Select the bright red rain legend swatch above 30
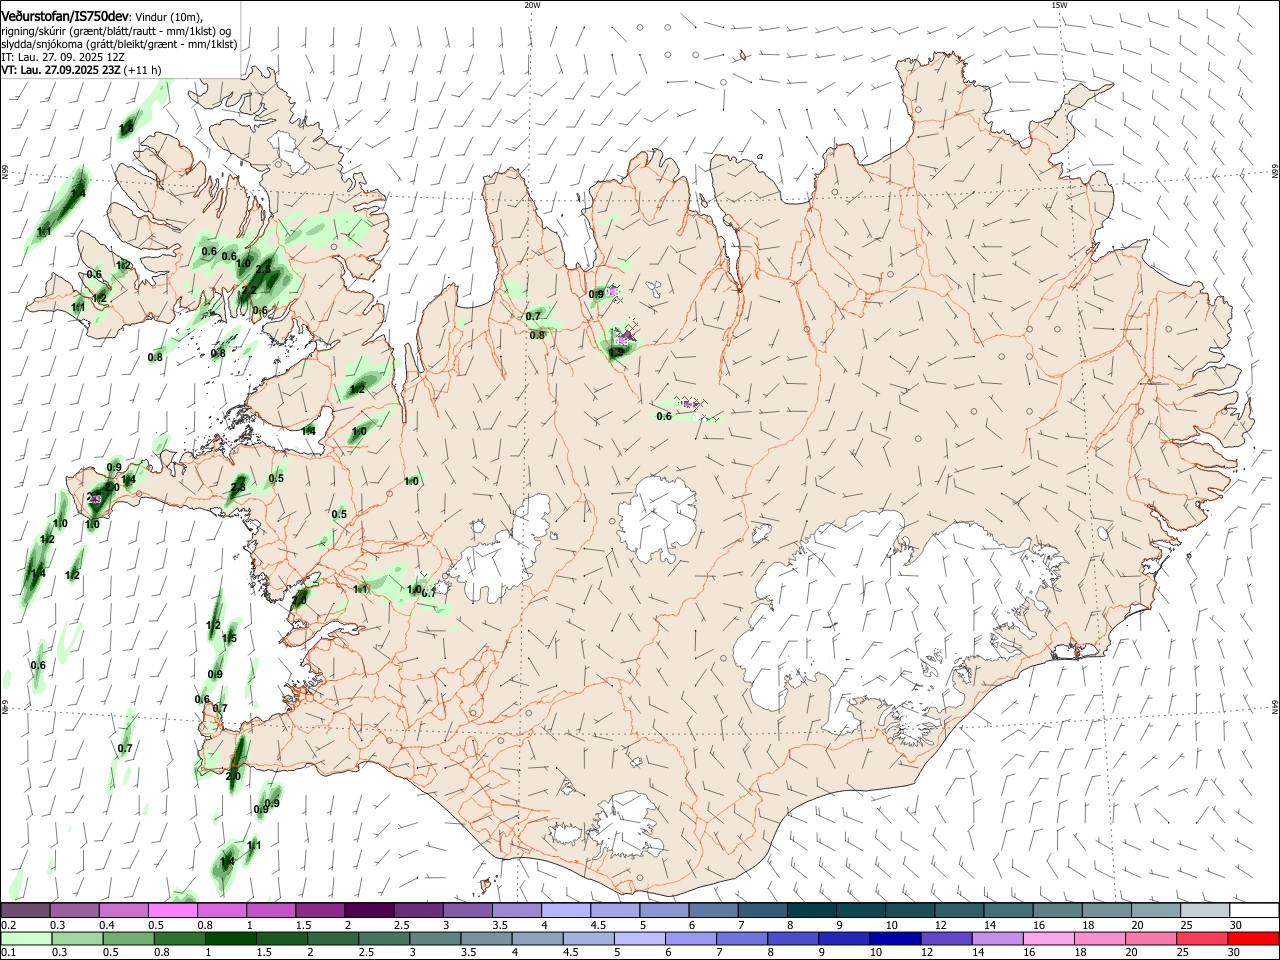The width and height of the screenshot is (1280, 960). coord(1254,938)
